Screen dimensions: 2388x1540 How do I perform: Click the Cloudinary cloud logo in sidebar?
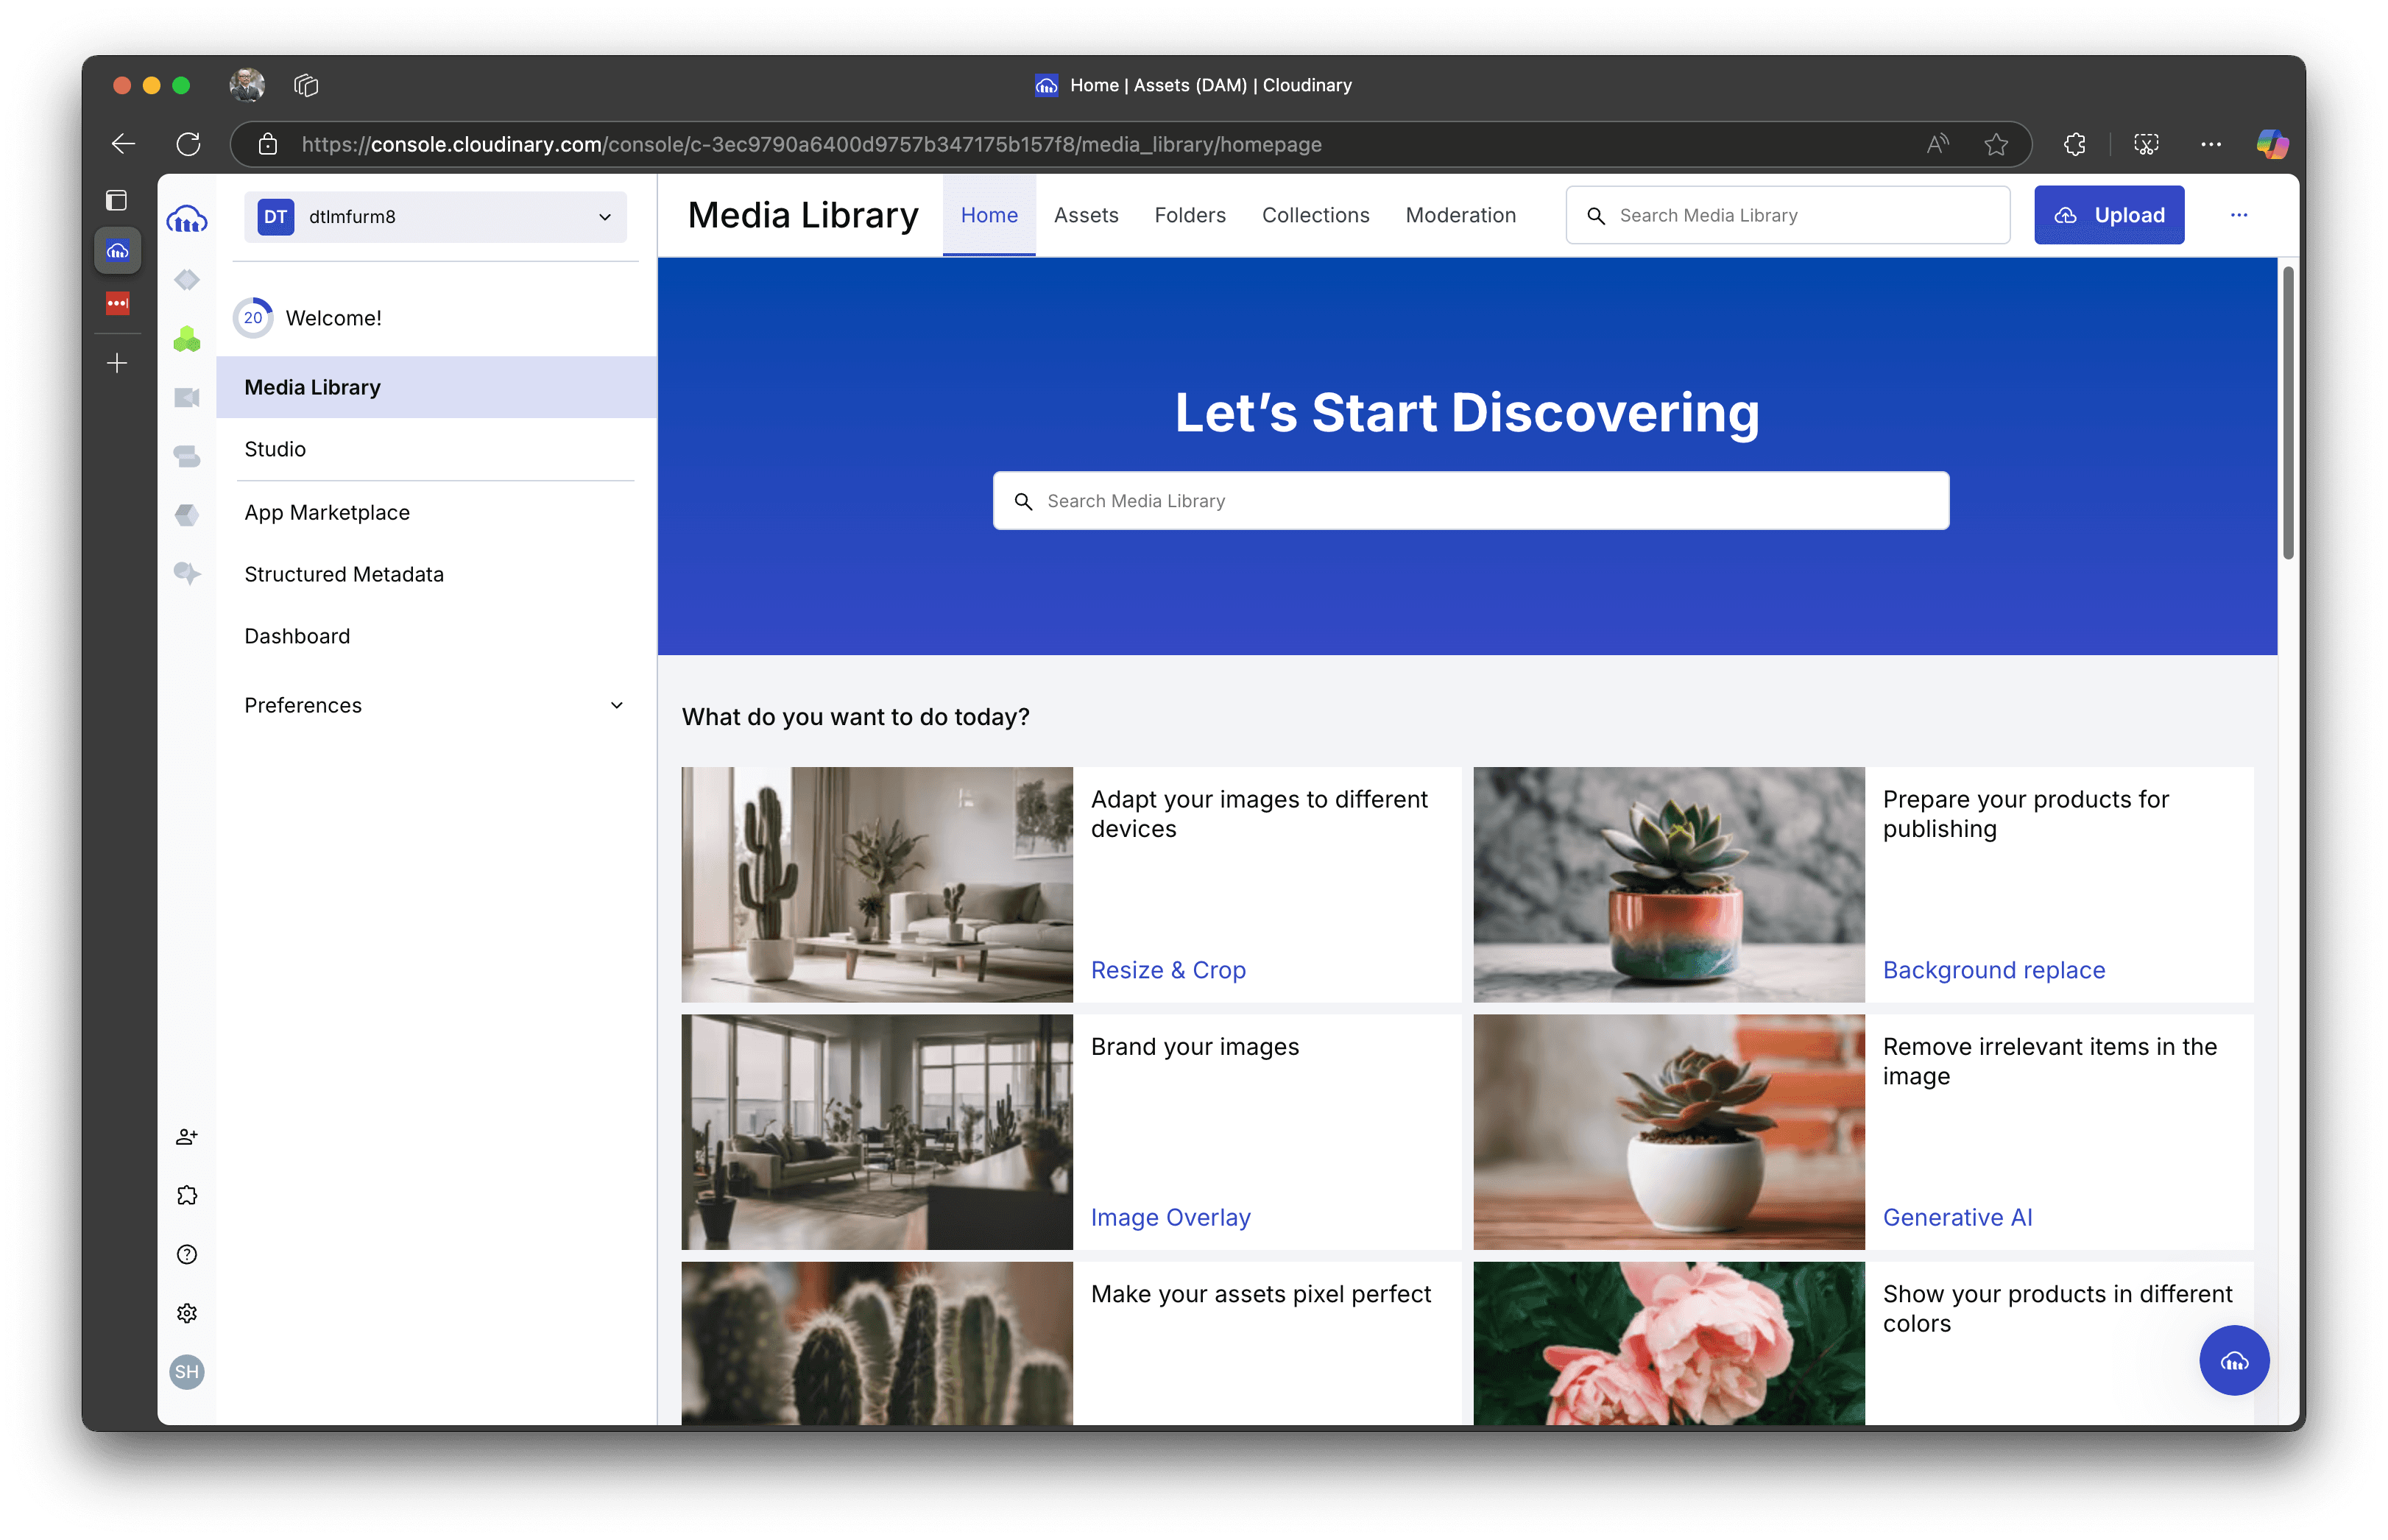pyautogui.click(x=187, y=219)
